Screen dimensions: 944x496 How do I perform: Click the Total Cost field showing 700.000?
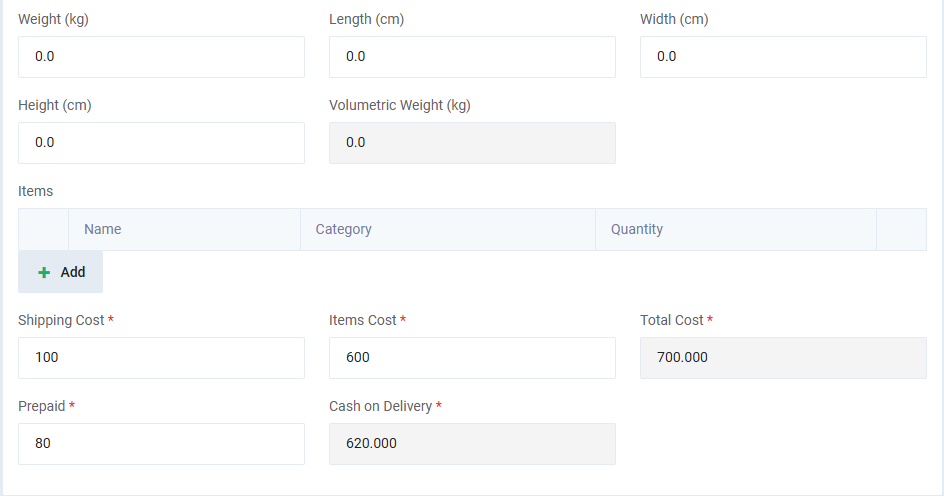[783, 358]
